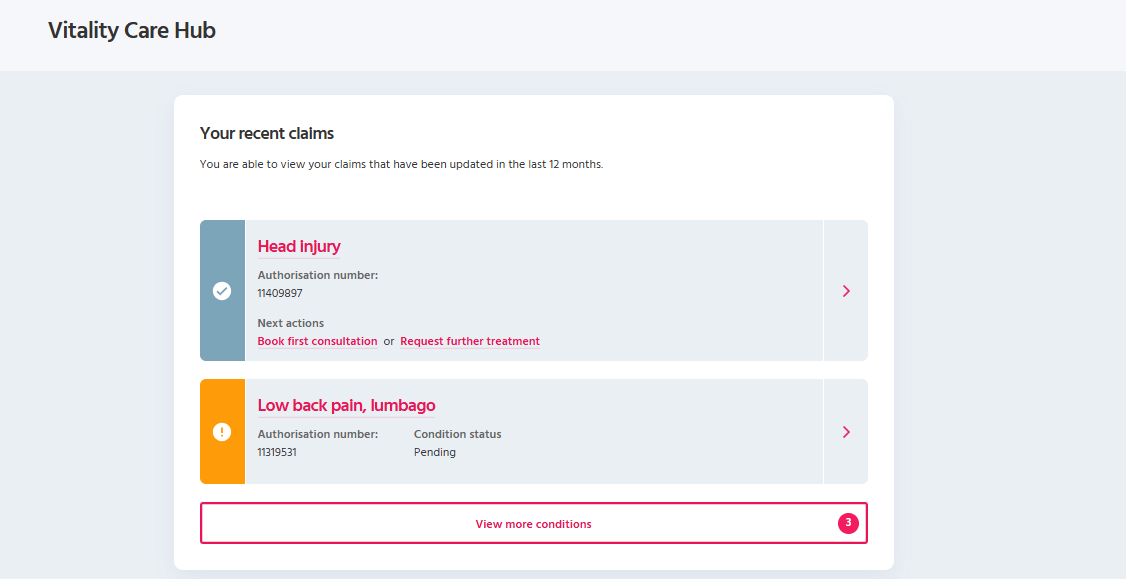Expand the Head injury claim chevron
The width and height of the screenshot is (1126, 579).
pos(846,291)
